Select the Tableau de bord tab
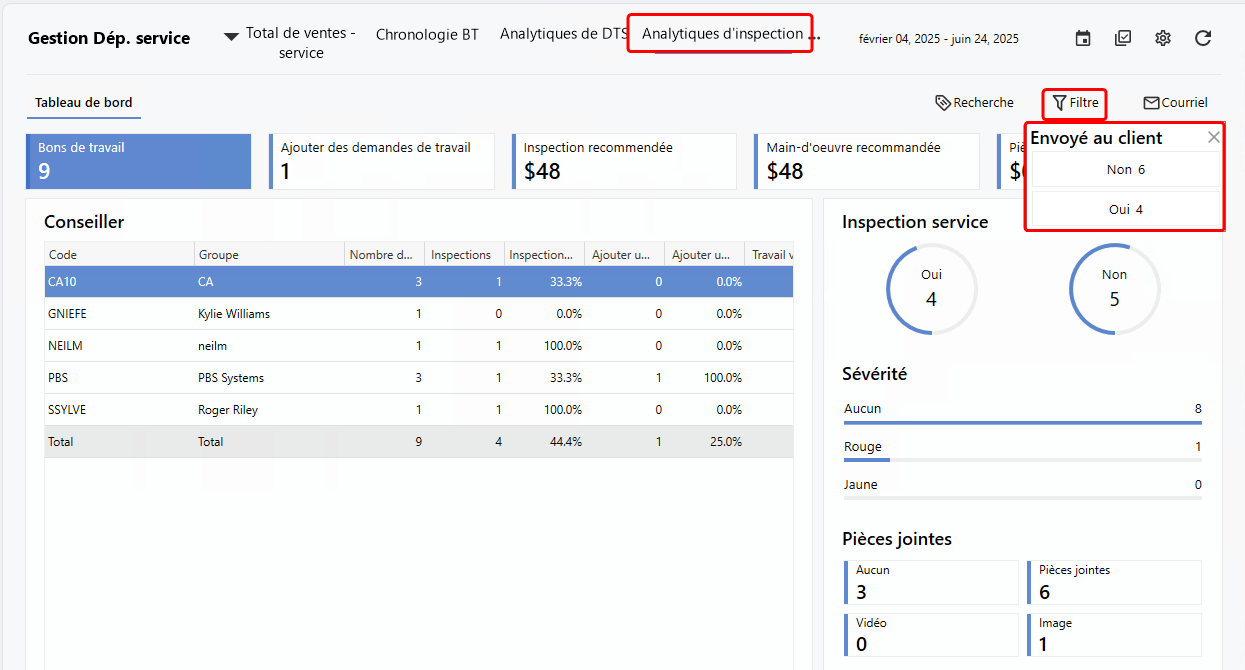Screen dimensions: 1245x670 [84, 103]
